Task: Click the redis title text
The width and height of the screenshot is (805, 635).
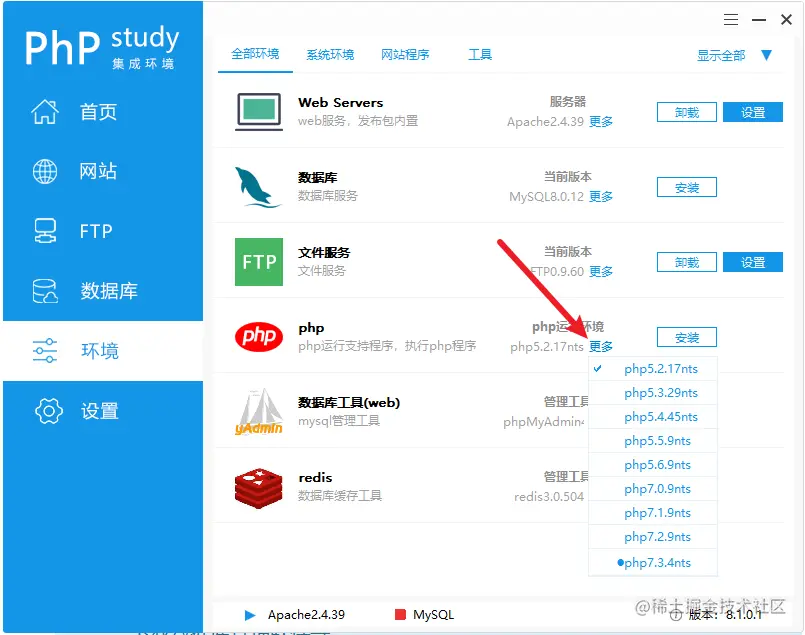Action: (x=315, y=477)
